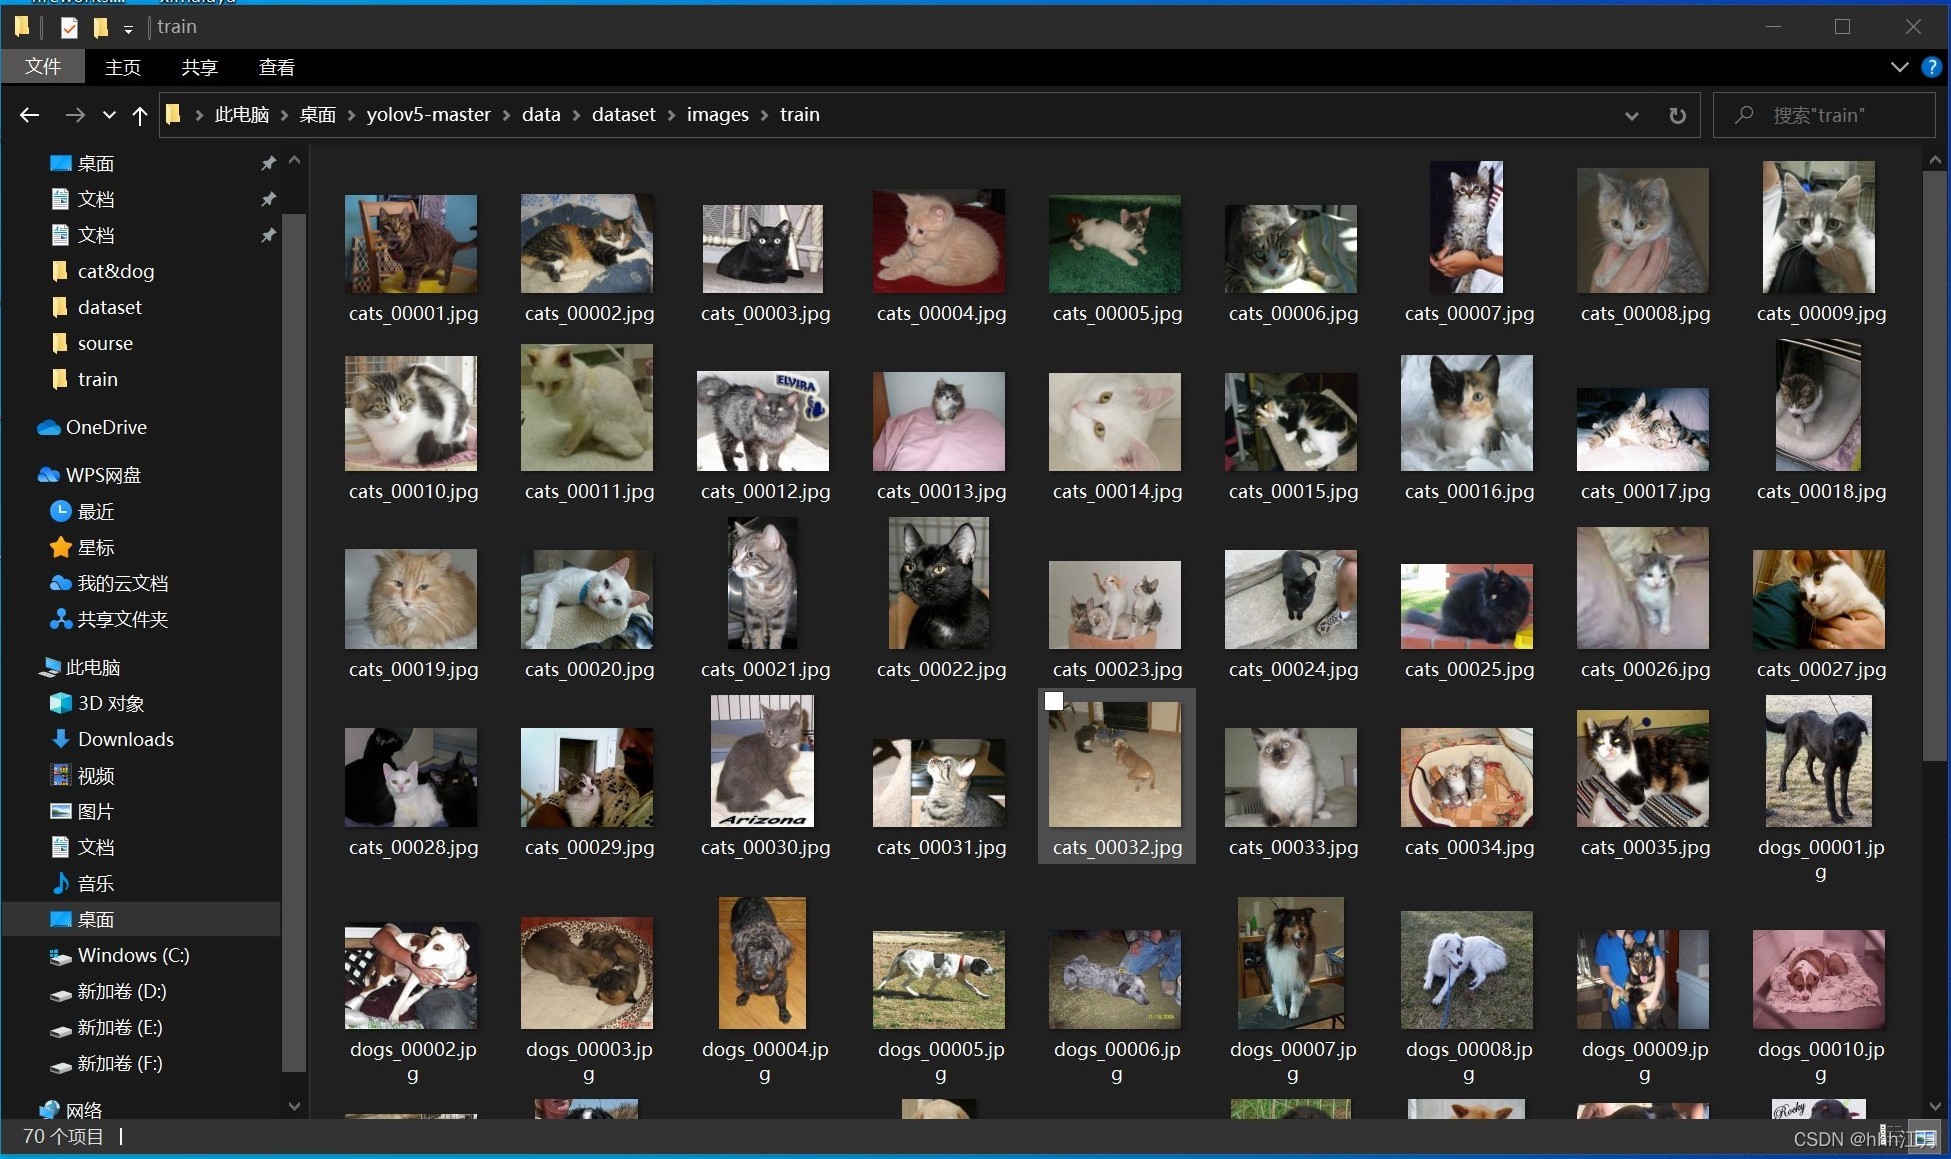Select the cats_00012.jpg thumbnail

click(763, 421)
